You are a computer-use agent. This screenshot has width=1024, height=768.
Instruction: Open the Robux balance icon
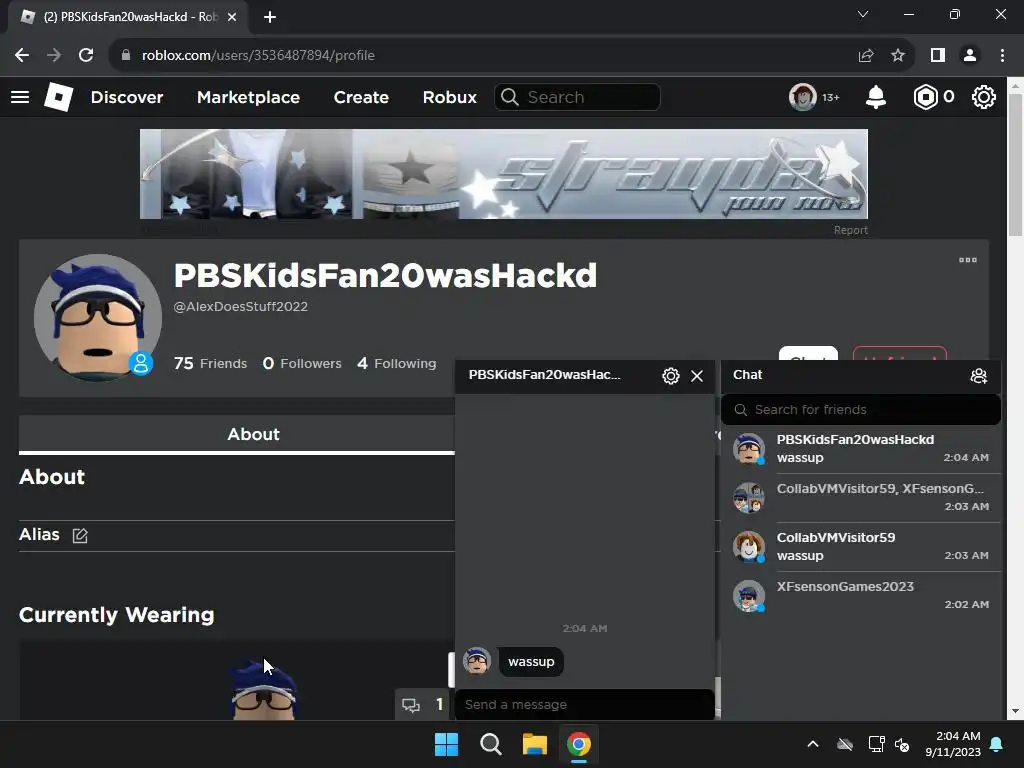(x=925, y=97)
